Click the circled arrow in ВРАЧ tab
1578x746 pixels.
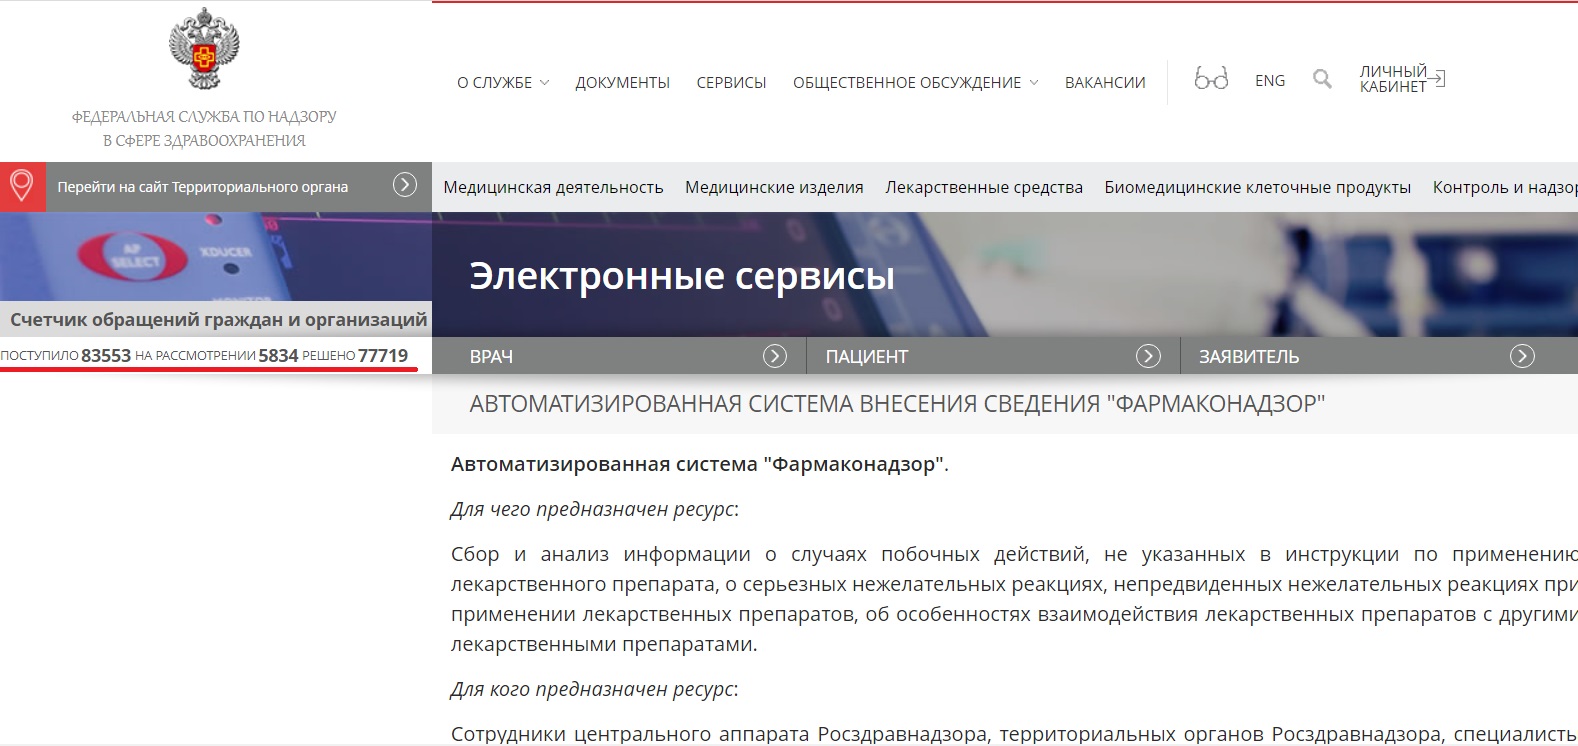(774, 356)
